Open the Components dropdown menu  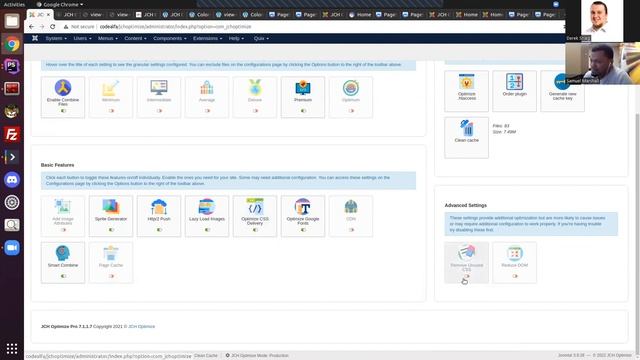(x=170, y=38)
